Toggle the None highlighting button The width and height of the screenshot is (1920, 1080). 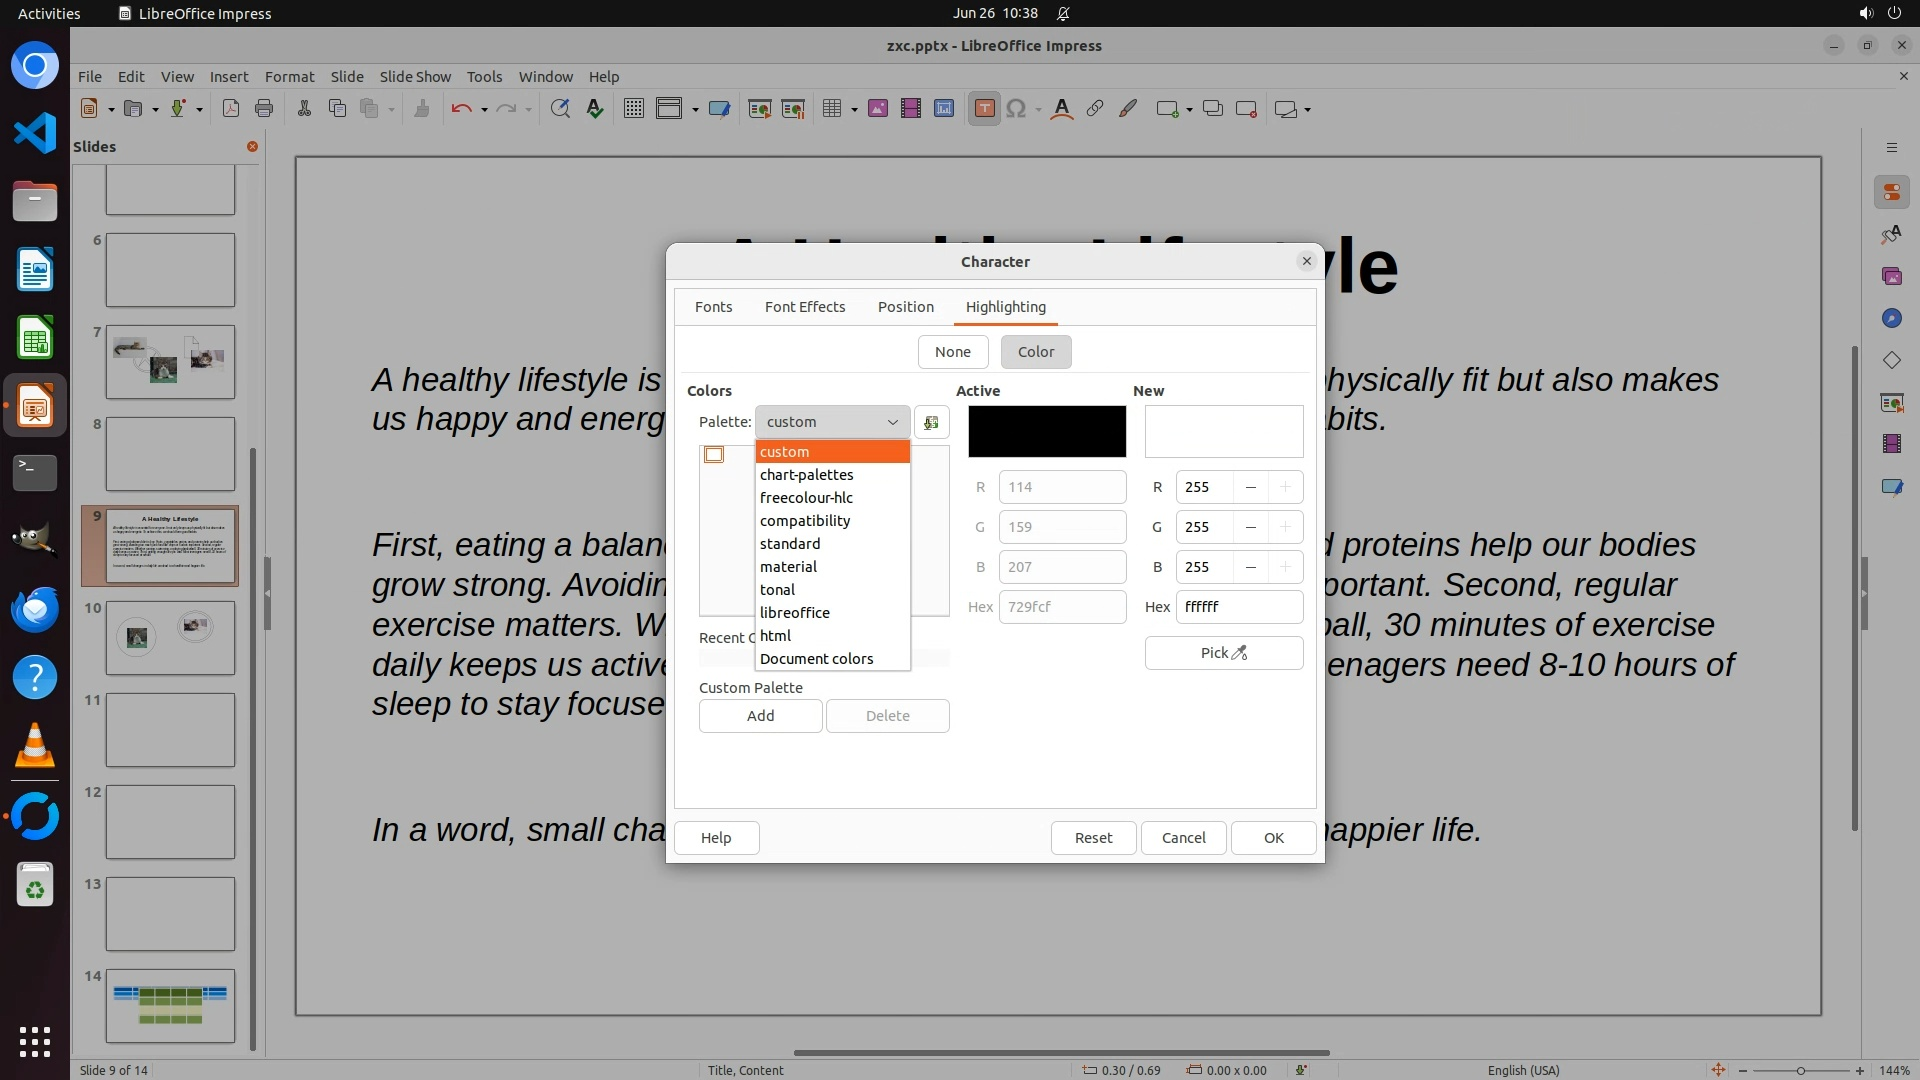tap(952, 352)
